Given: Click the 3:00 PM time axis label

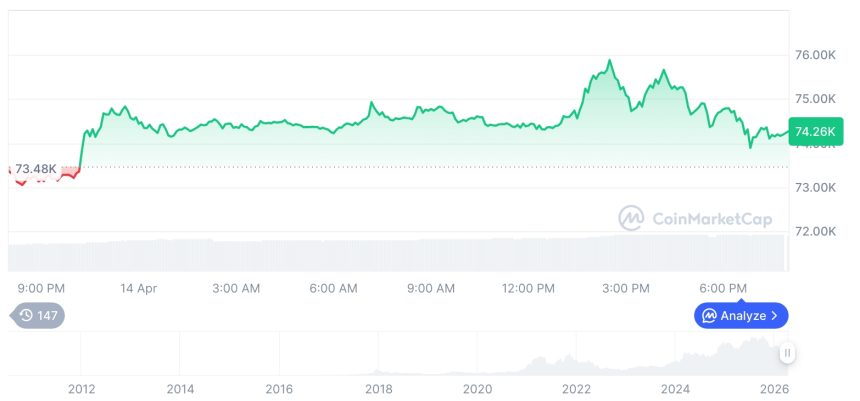Looking at the screenshot, I should click(626, 288).
